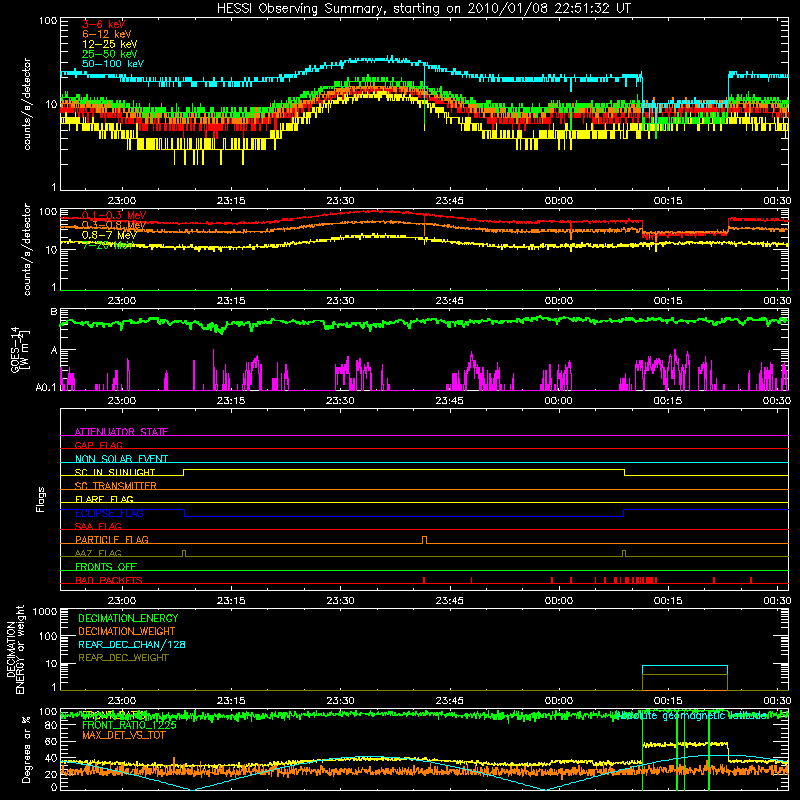The width and height of the screenshot is (800, 800).
Task: Click the 1000 tick label on decimation axis
Action: point(45,611)
